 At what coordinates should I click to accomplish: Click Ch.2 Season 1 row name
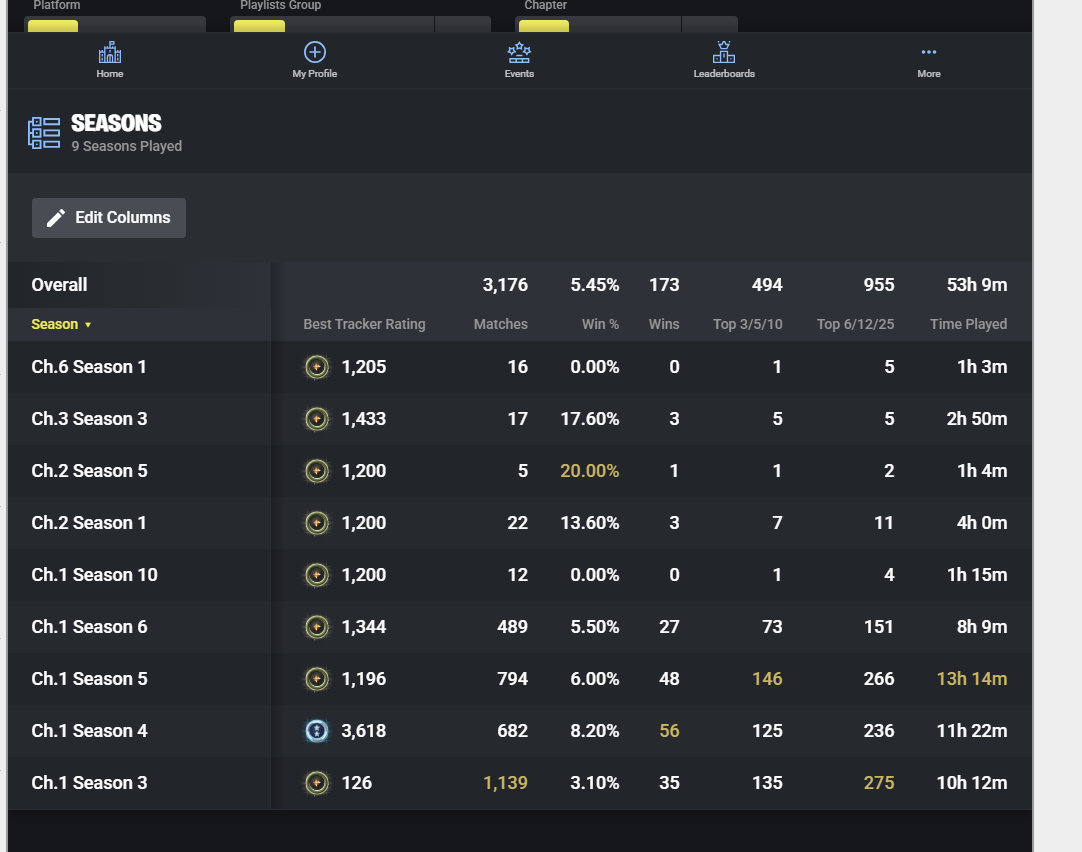click(89, 523)
